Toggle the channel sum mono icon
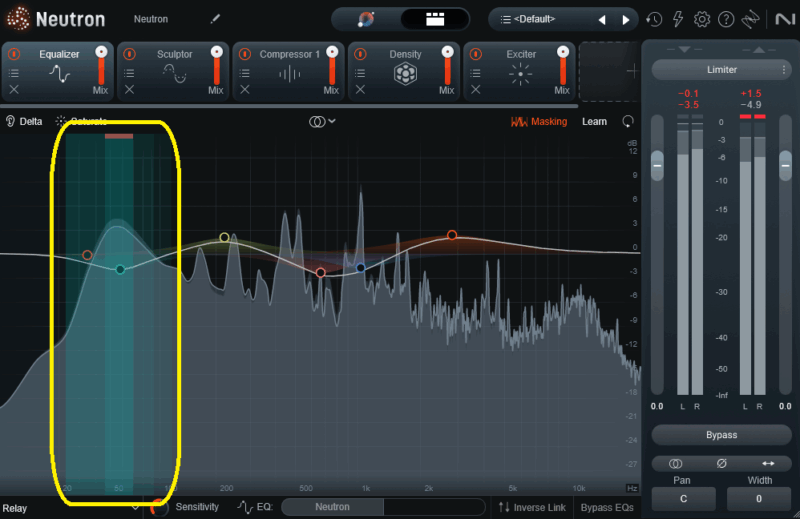Viewport: 800px width, 519px height. pos(675,463)
